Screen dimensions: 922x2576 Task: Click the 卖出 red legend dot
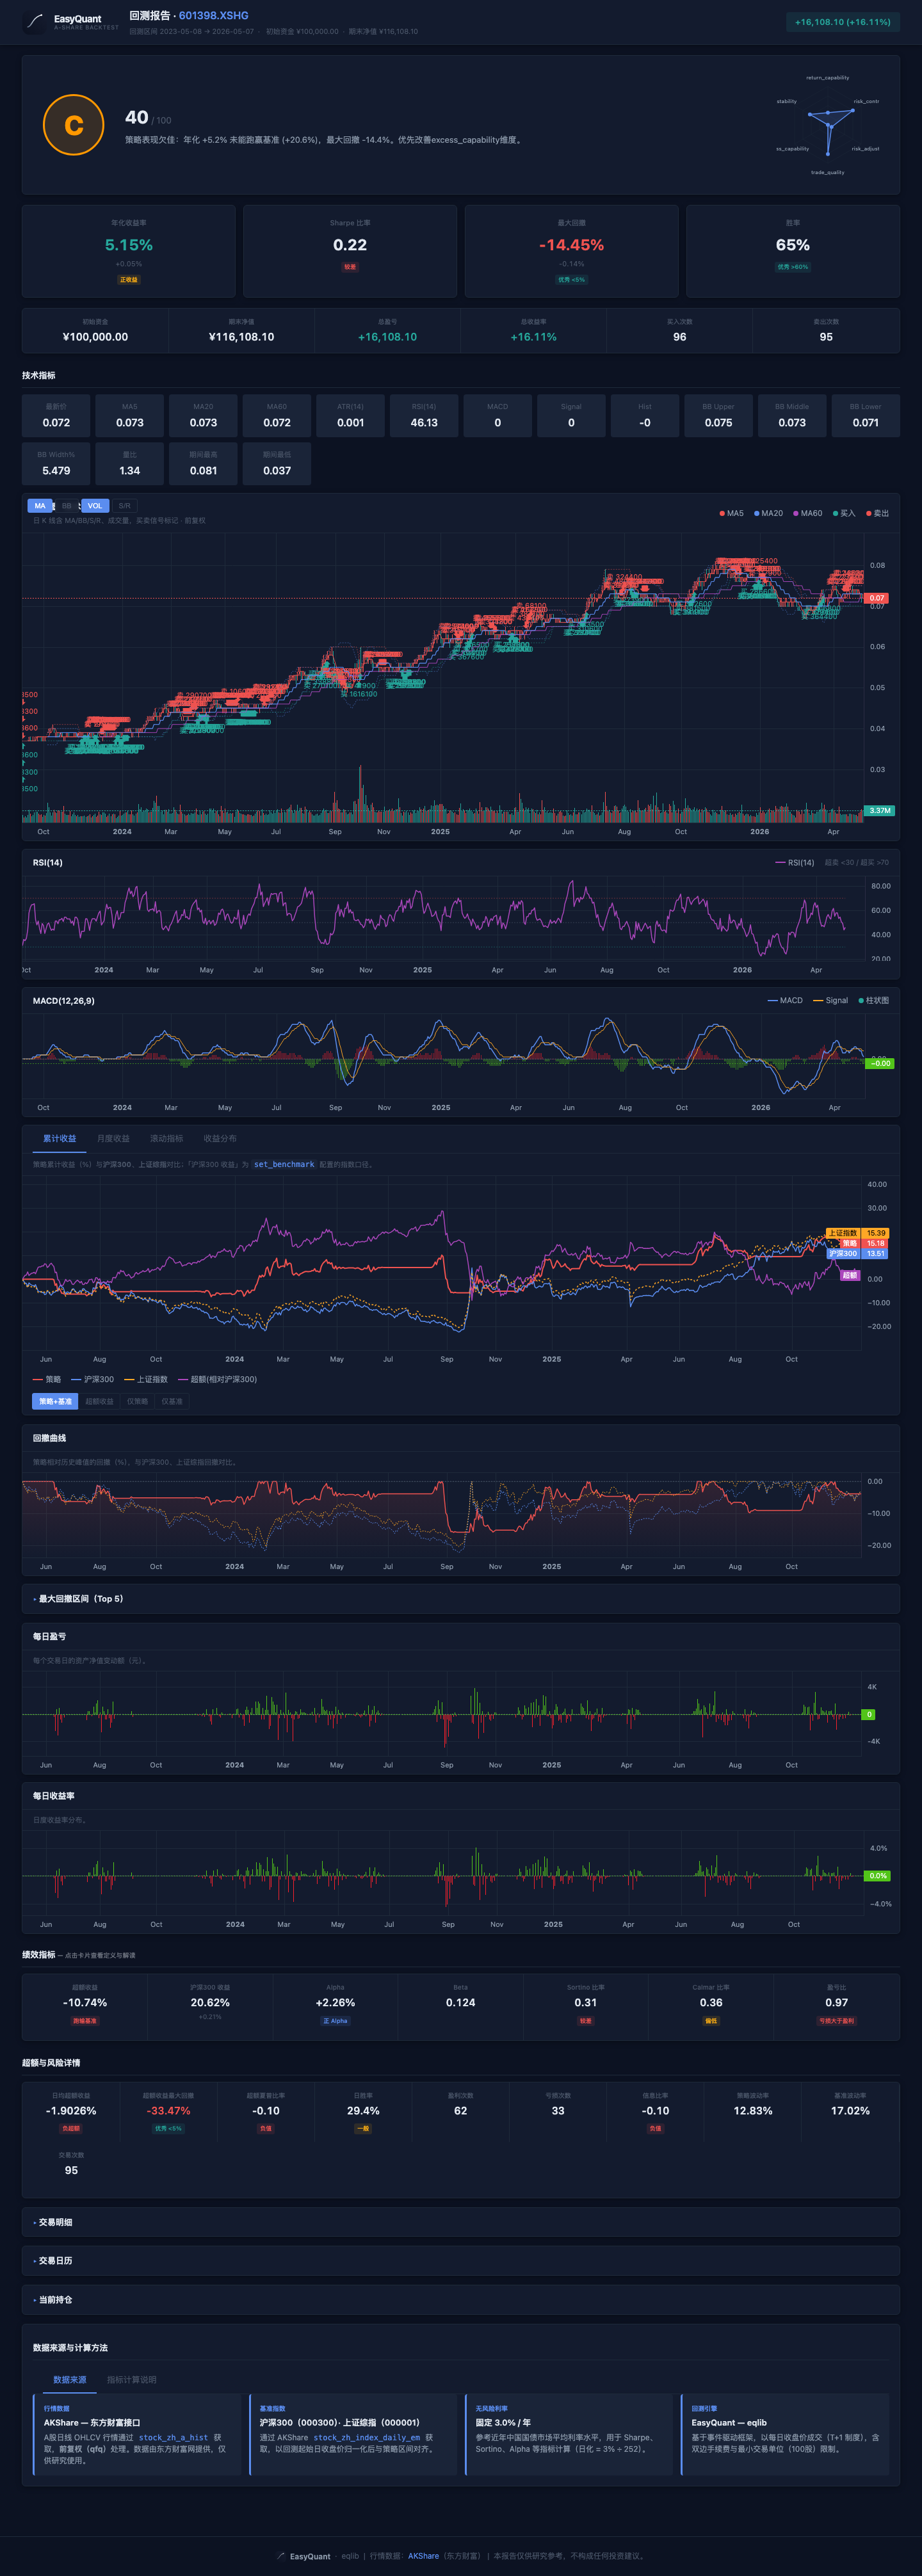click(x=869, y=514)
